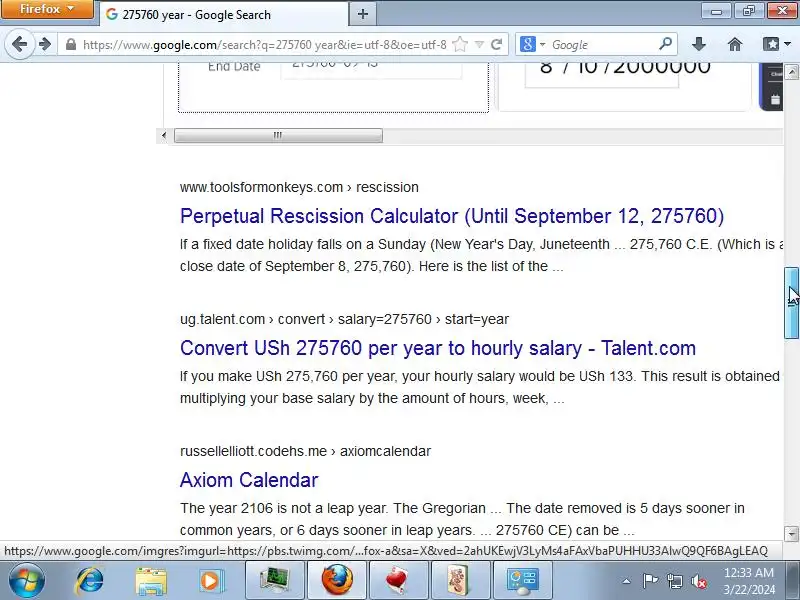Click the horizontal scrollbar left arrow
800x600 pixels.
point(164,135)
